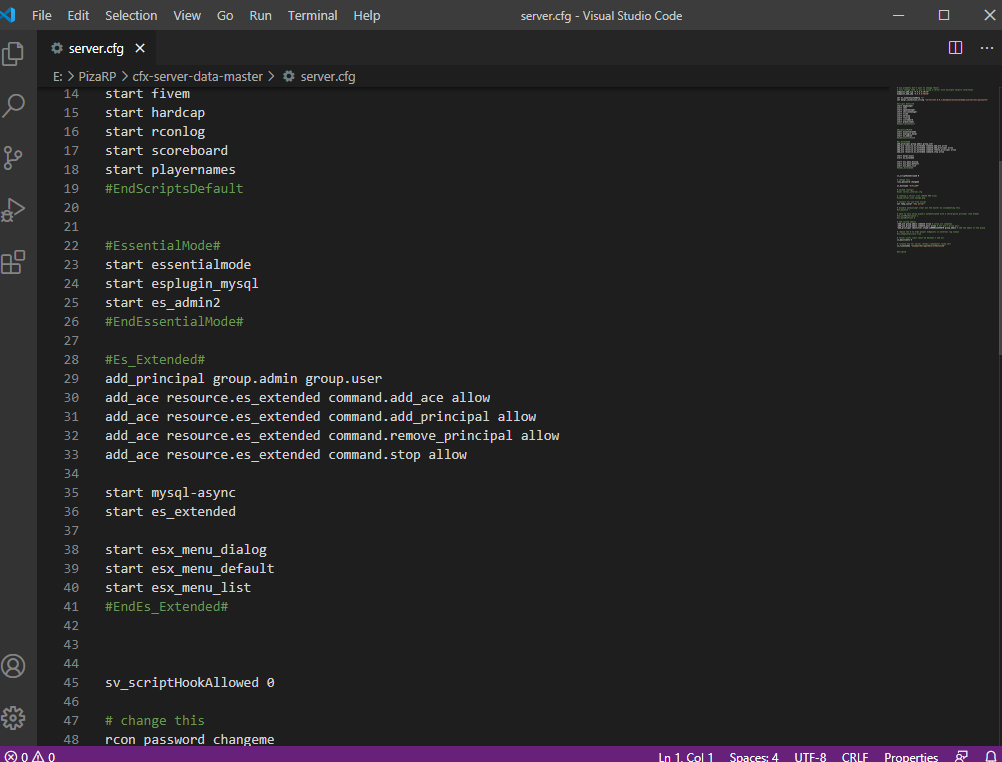
Task: Open Go to Line via Ln 1, Col 1
Action: 686,756
